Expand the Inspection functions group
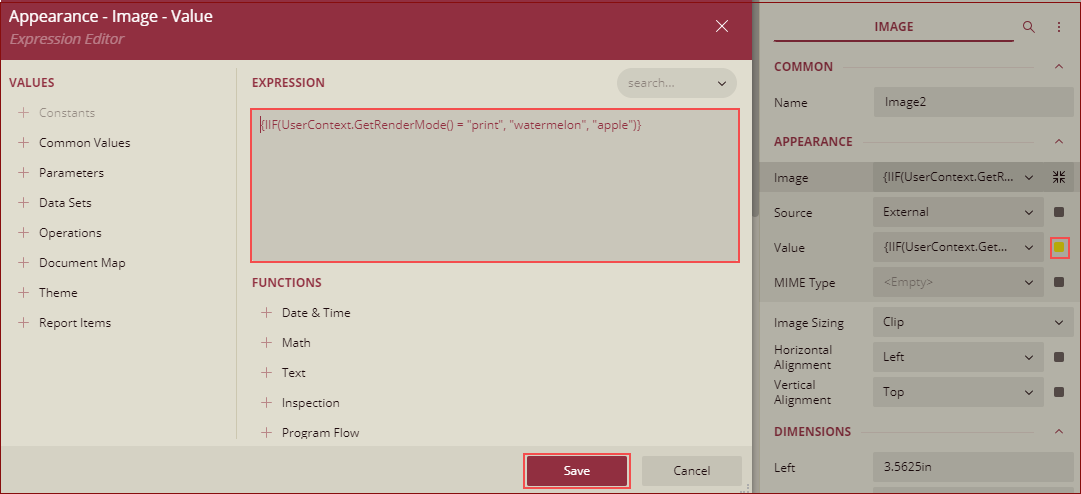Screen dimensions: 1081x494 click(267, 402)
